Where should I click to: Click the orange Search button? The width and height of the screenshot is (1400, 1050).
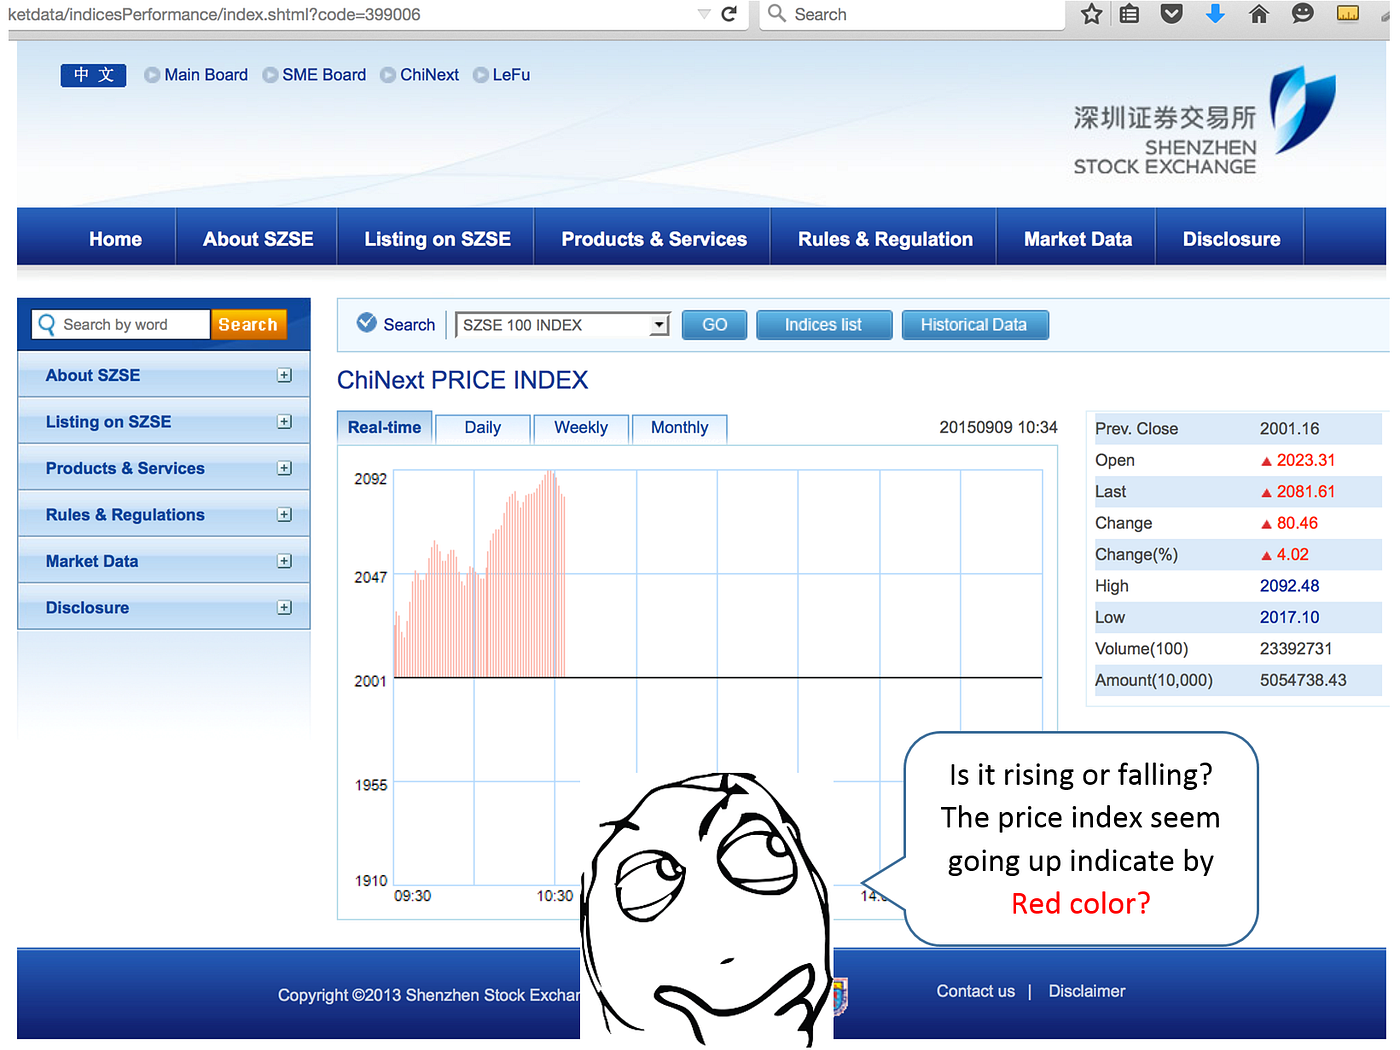tap(248, 325)
